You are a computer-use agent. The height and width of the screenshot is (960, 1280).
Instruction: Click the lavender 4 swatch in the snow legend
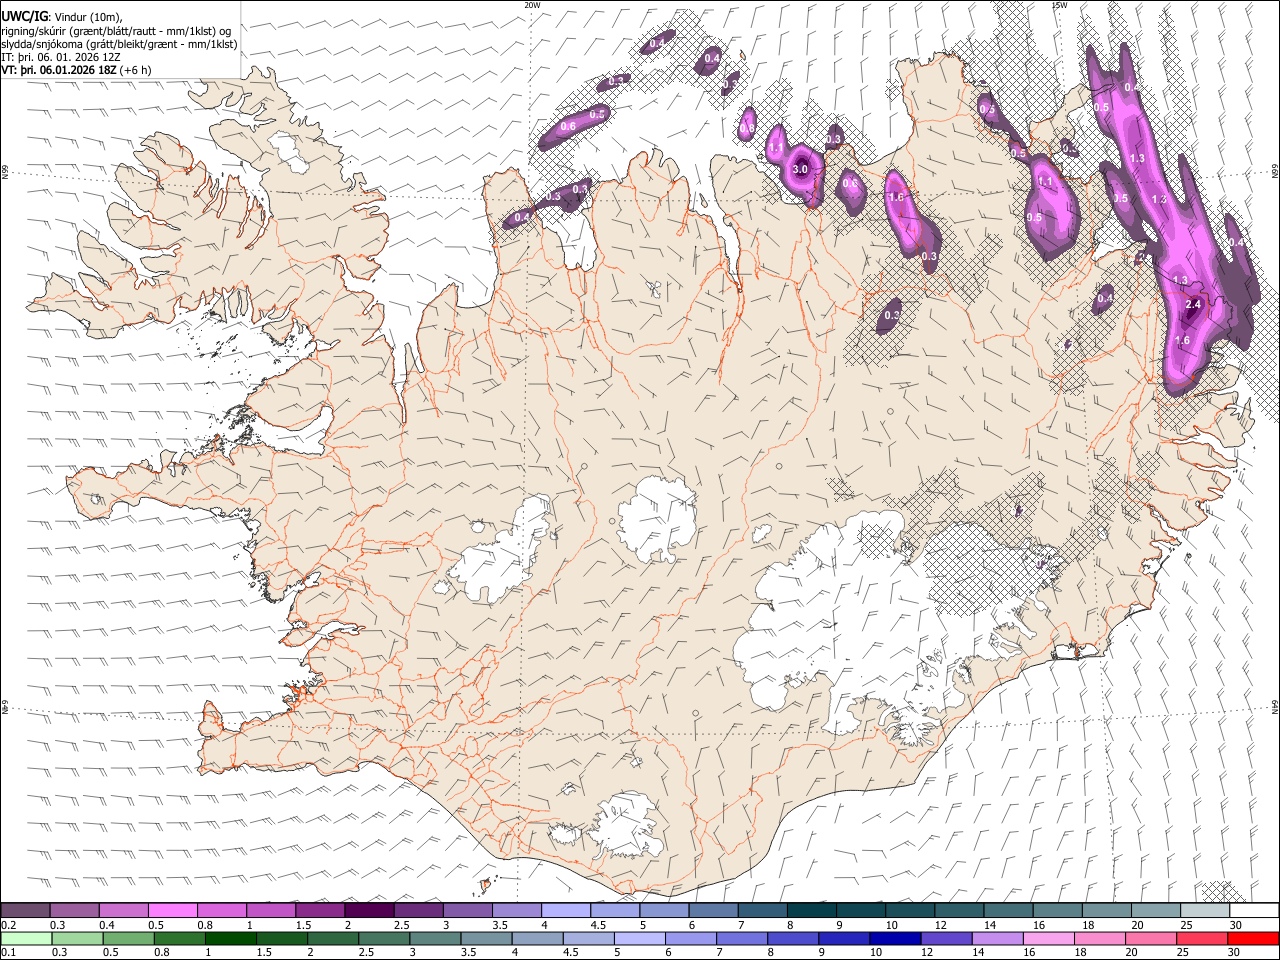[565, 910]
